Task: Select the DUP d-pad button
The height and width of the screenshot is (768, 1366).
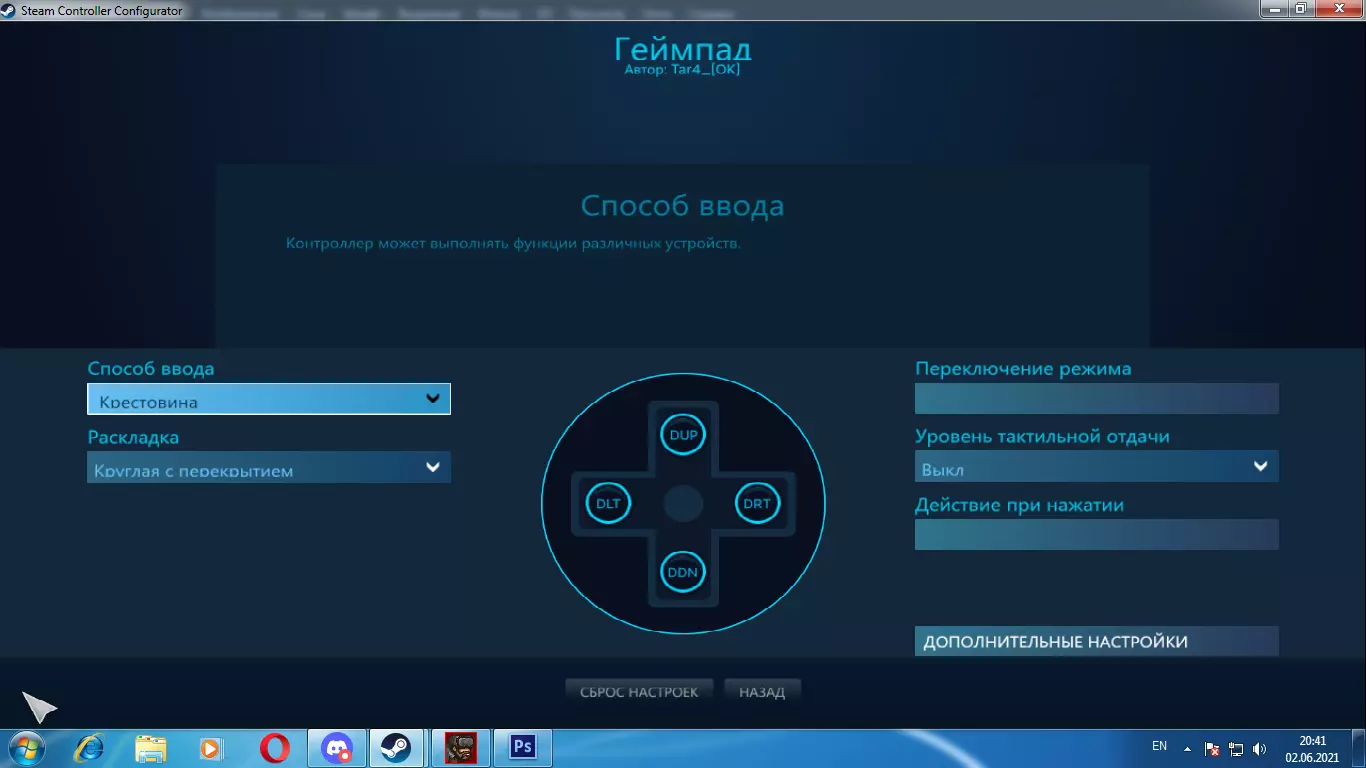Action: 684,435
